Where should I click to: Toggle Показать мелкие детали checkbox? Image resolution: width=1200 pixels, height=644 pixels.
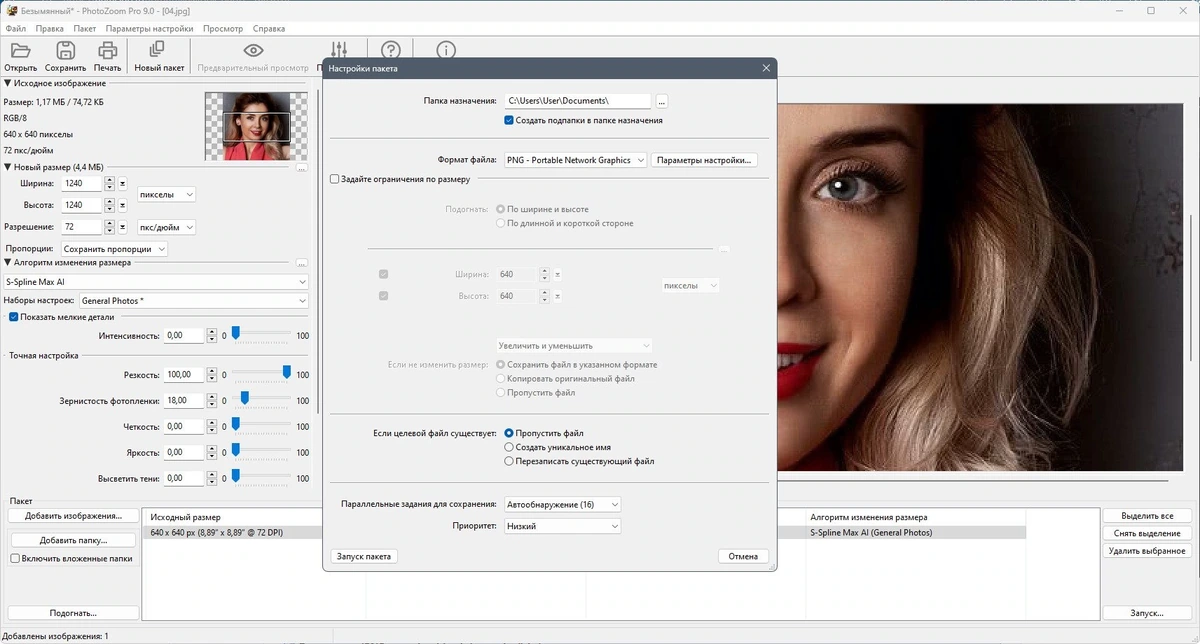pyautogui.click(x=14, y=317)
